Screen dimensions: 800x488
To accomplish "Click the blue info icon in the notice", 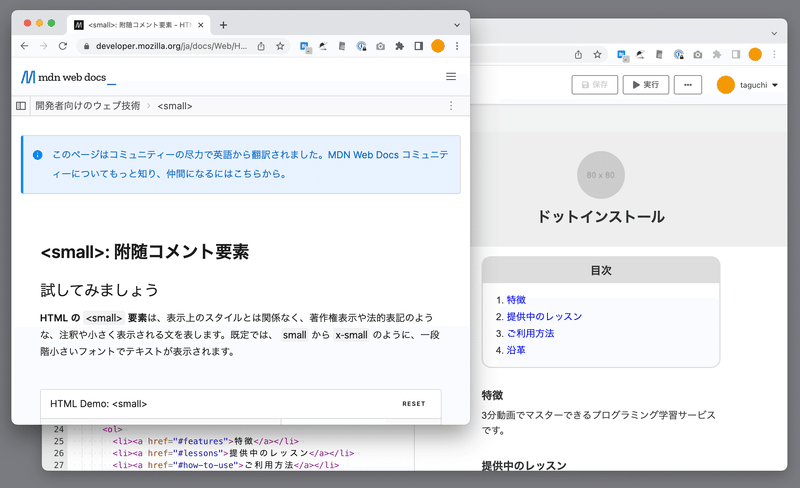I will coord(38,155).
